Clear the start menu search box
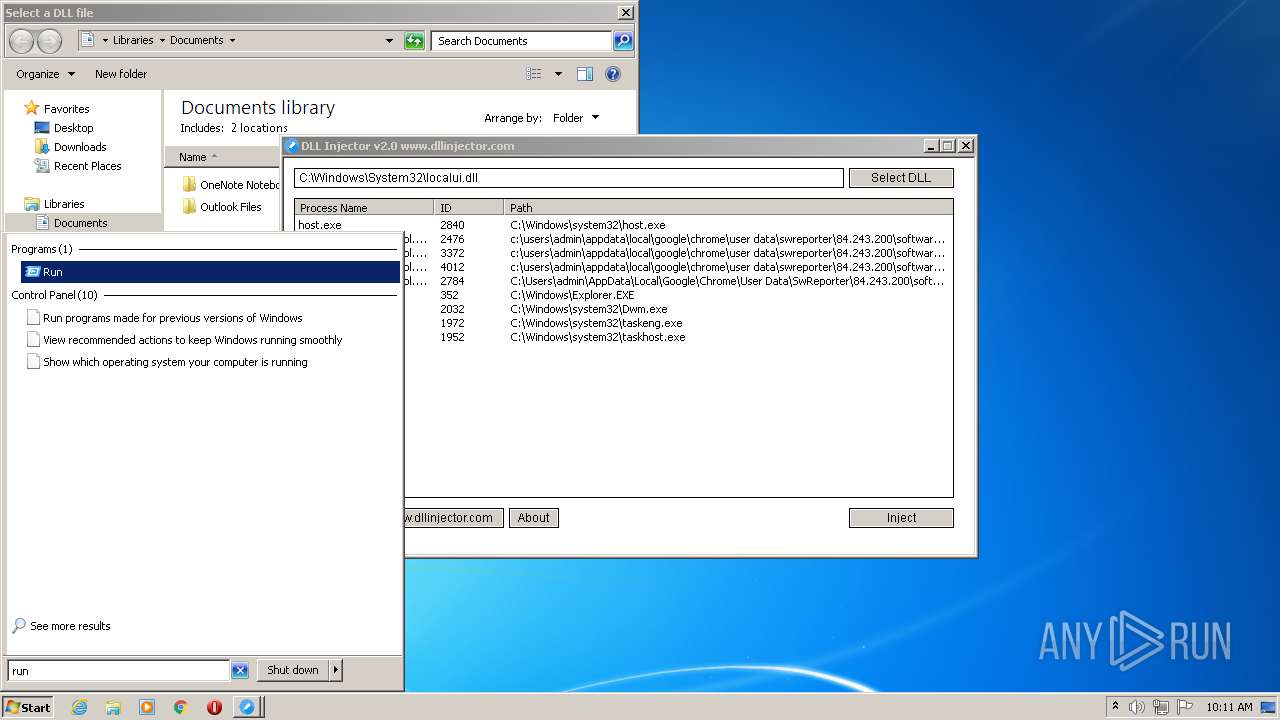This screenshot has height=720, width=1280. coord(240,670)
